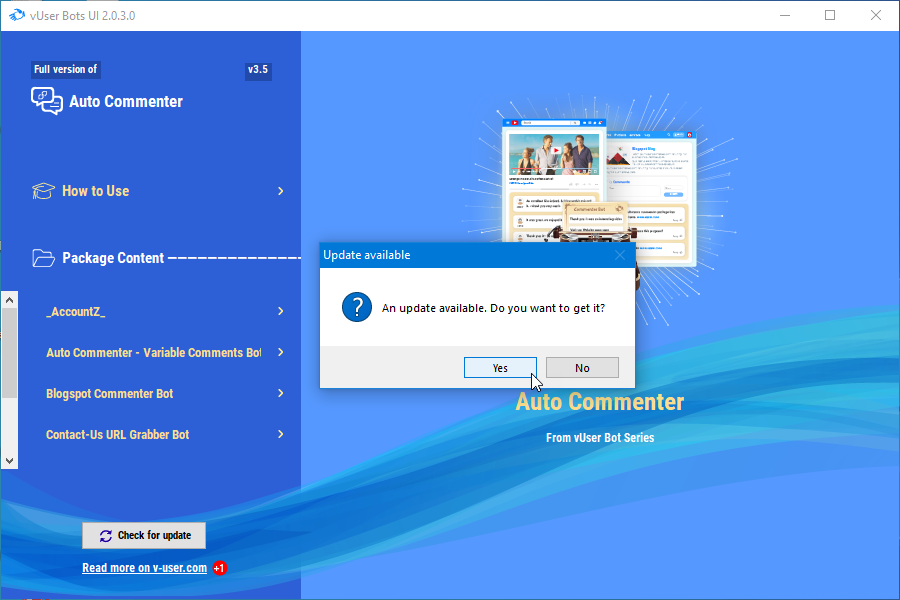Click the package list scrollbar down arrow
The image size is (900, 600).
pos(9,460)
